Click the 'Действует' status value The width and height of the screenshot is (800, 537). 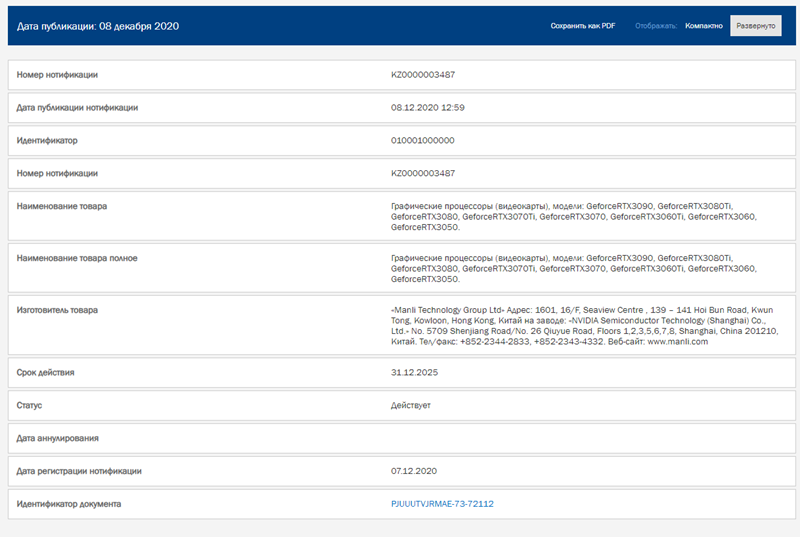(411, 406)
